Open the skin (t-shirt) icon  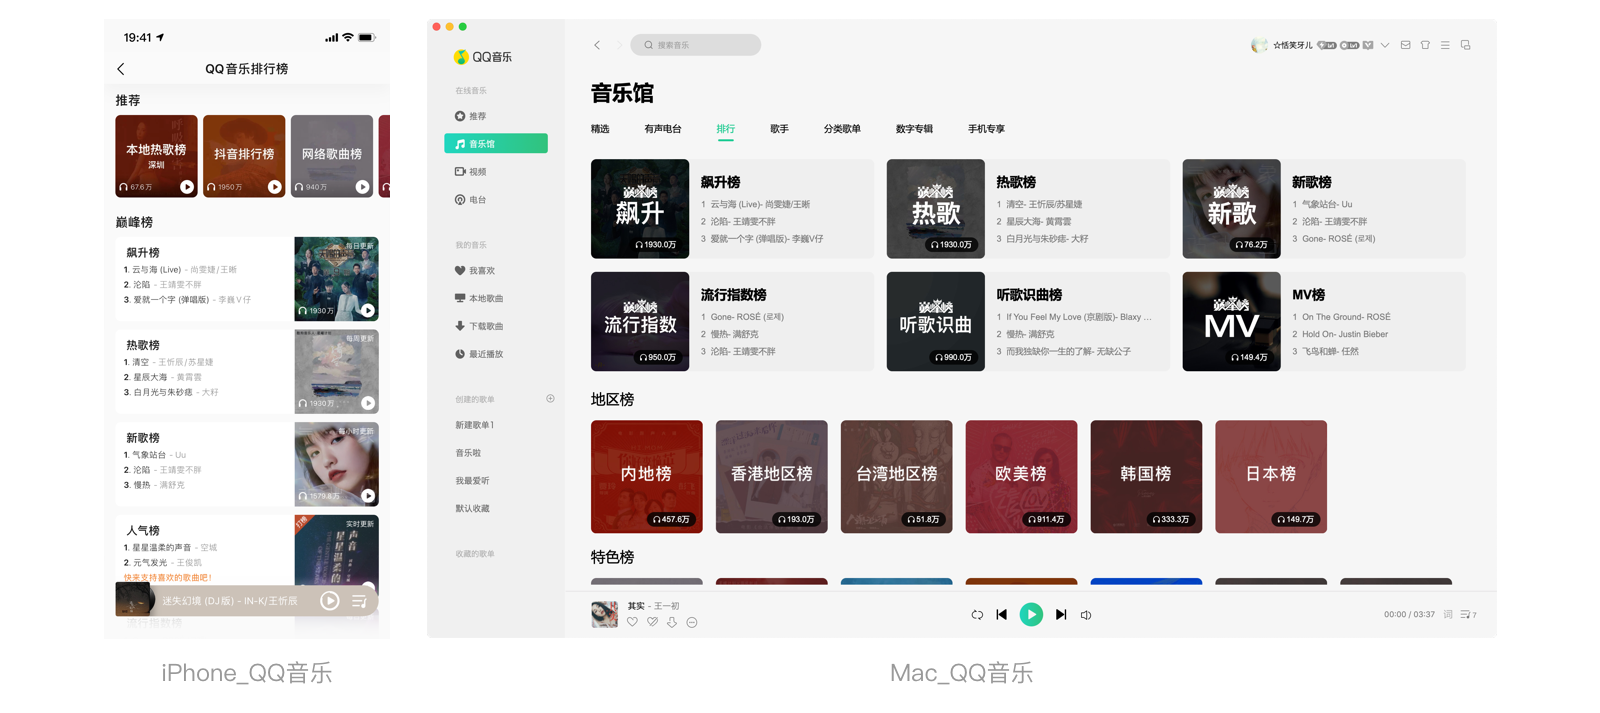click(1425, 45)
